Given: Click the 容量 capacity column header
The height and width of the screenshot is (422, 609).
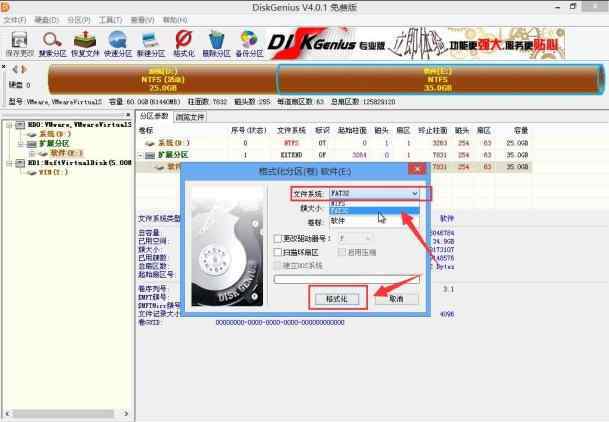Looking at the screenshot, I should click(520, 130).
